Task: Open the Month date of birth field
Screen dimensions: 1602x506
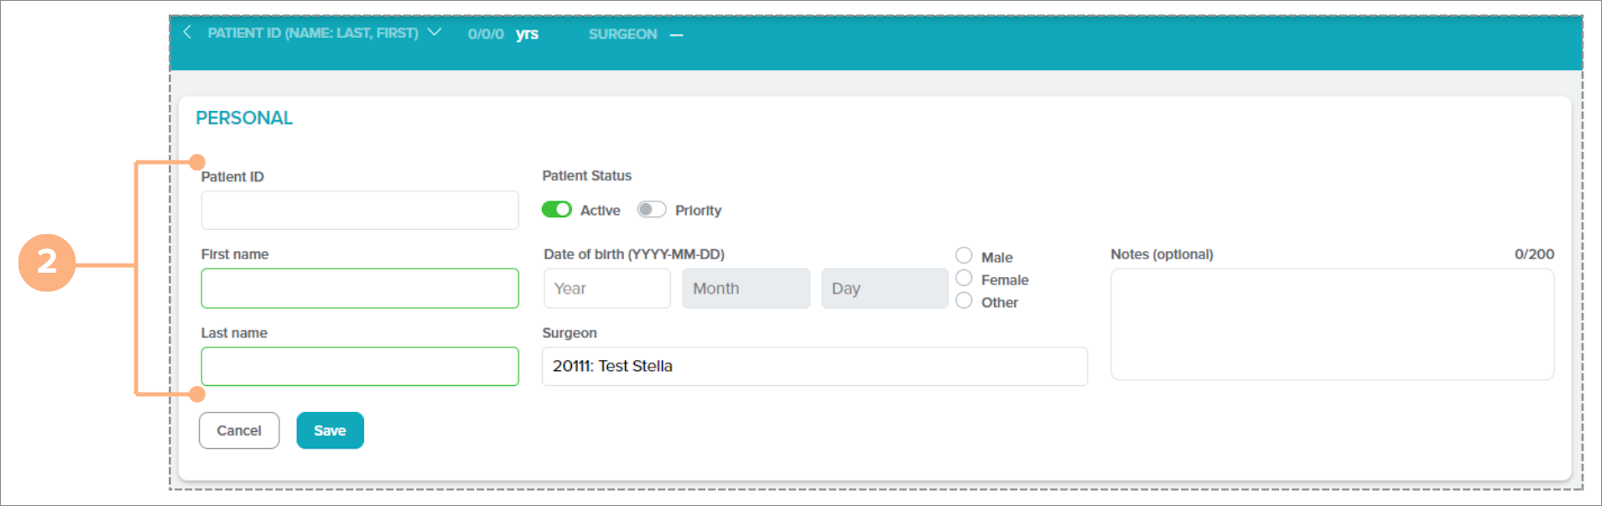Action: (x=745, y=288)
